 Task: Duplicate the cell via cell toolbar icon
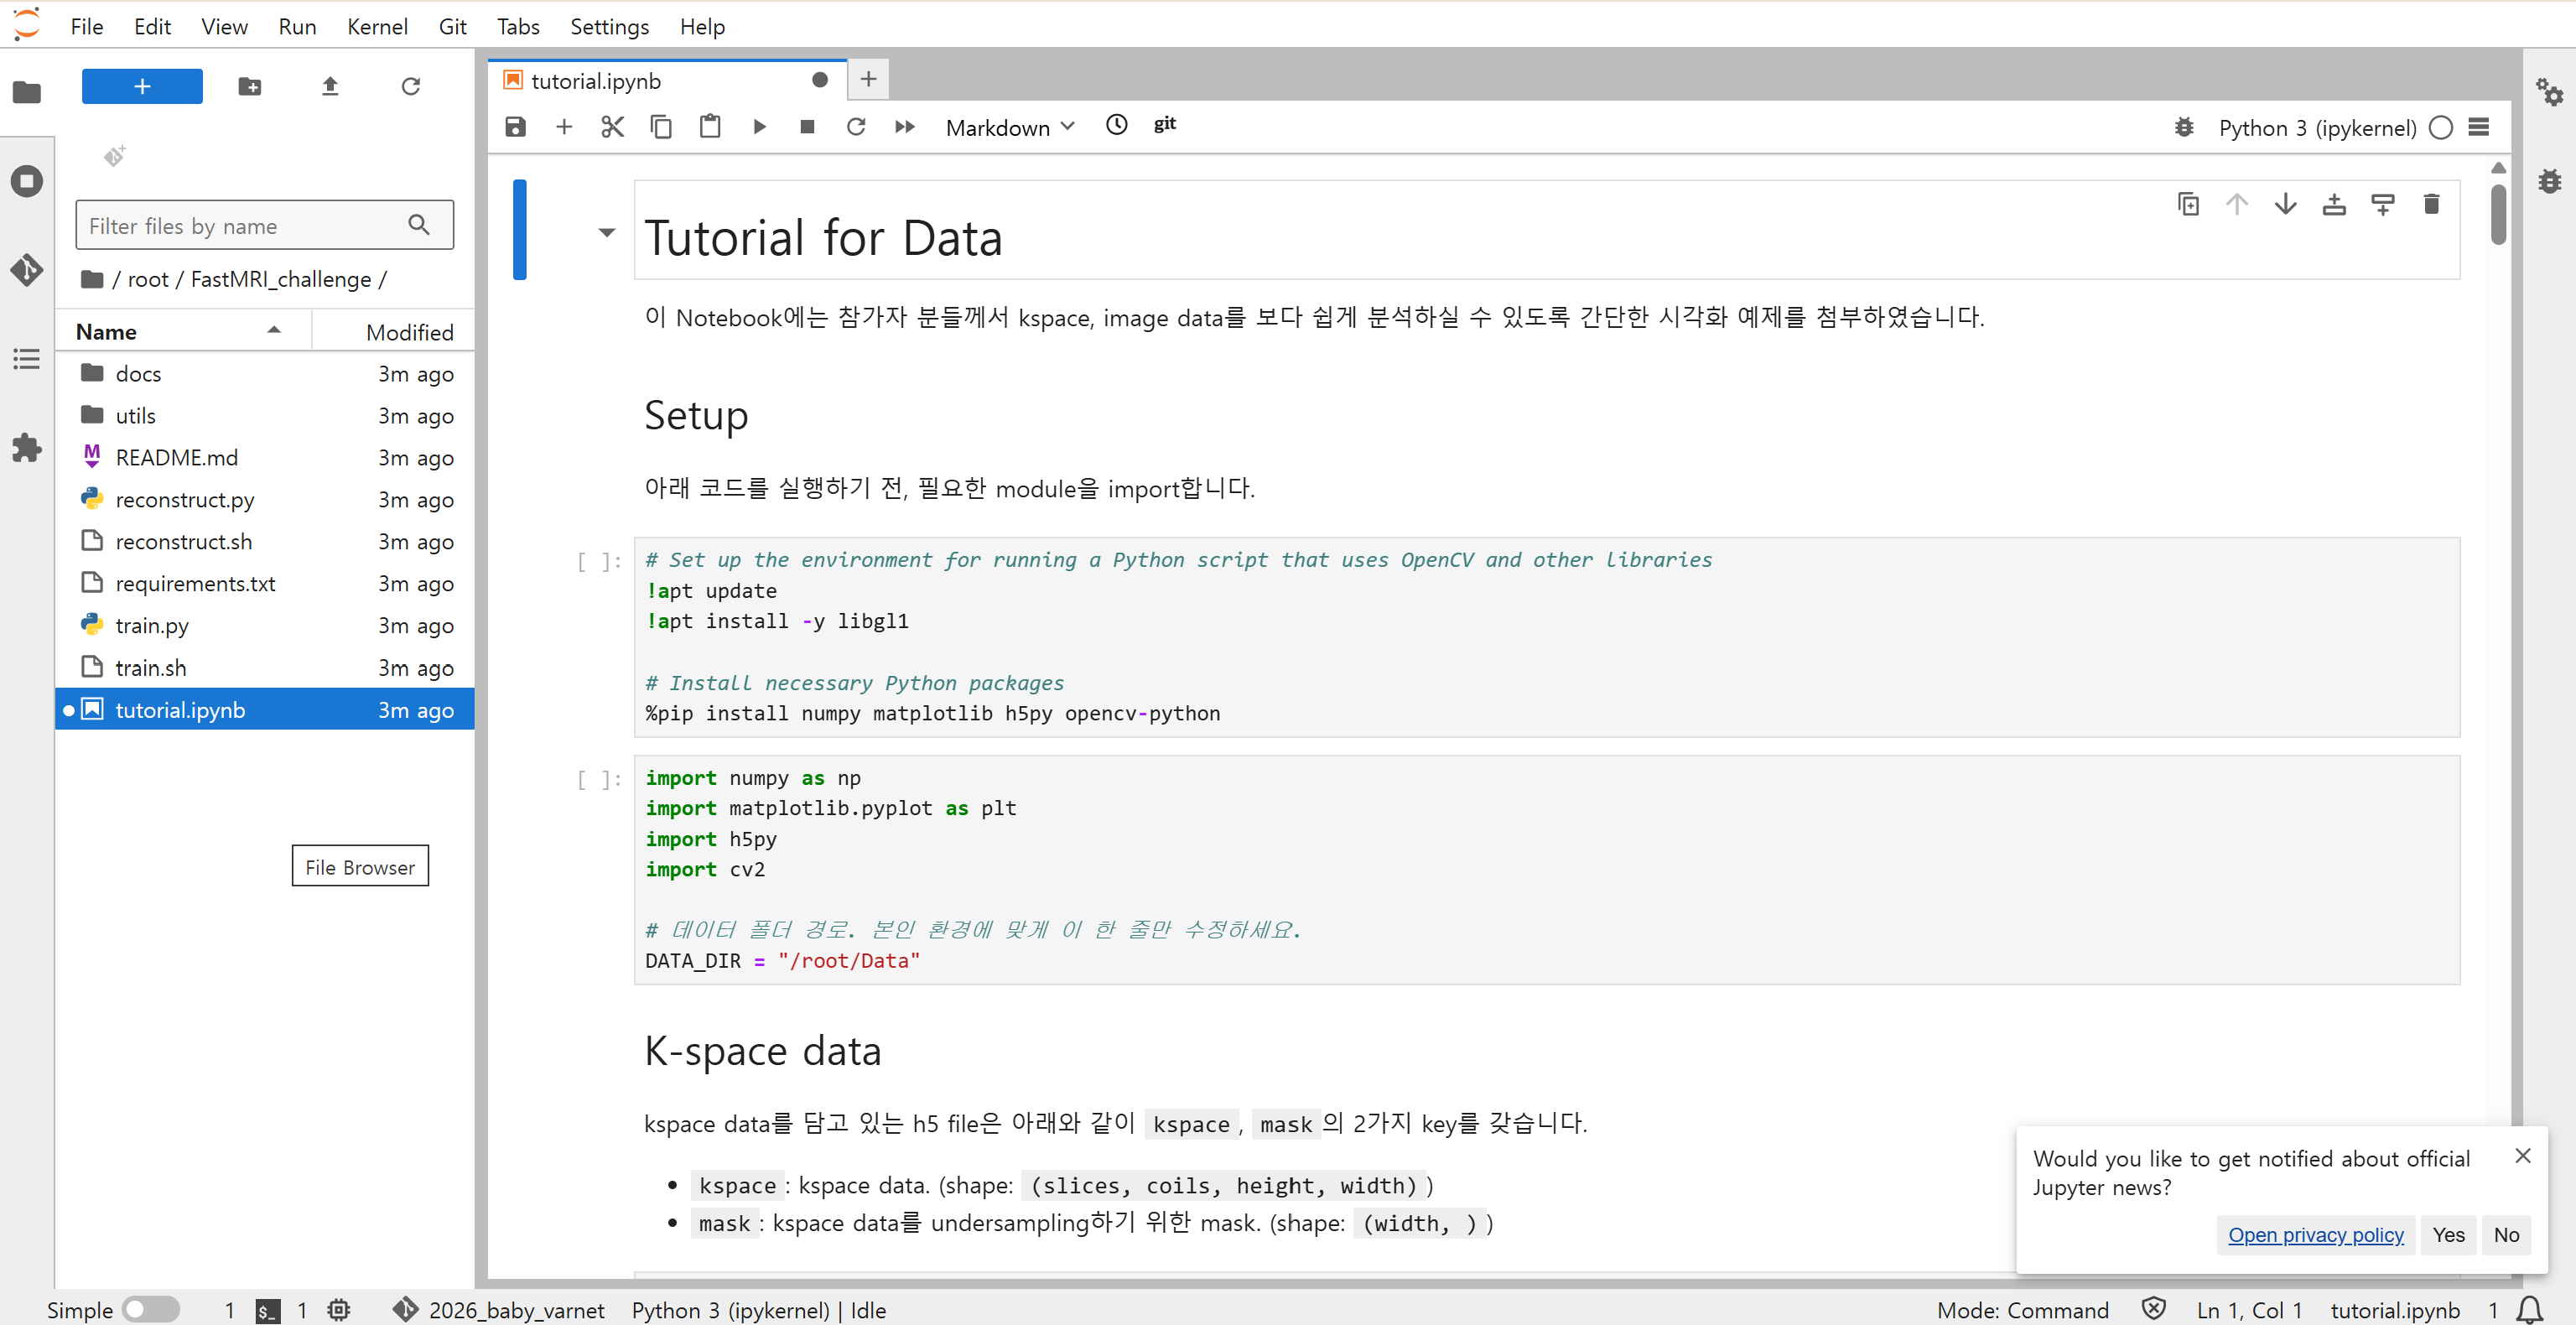pyautogui.click(x=2188, y=204)
